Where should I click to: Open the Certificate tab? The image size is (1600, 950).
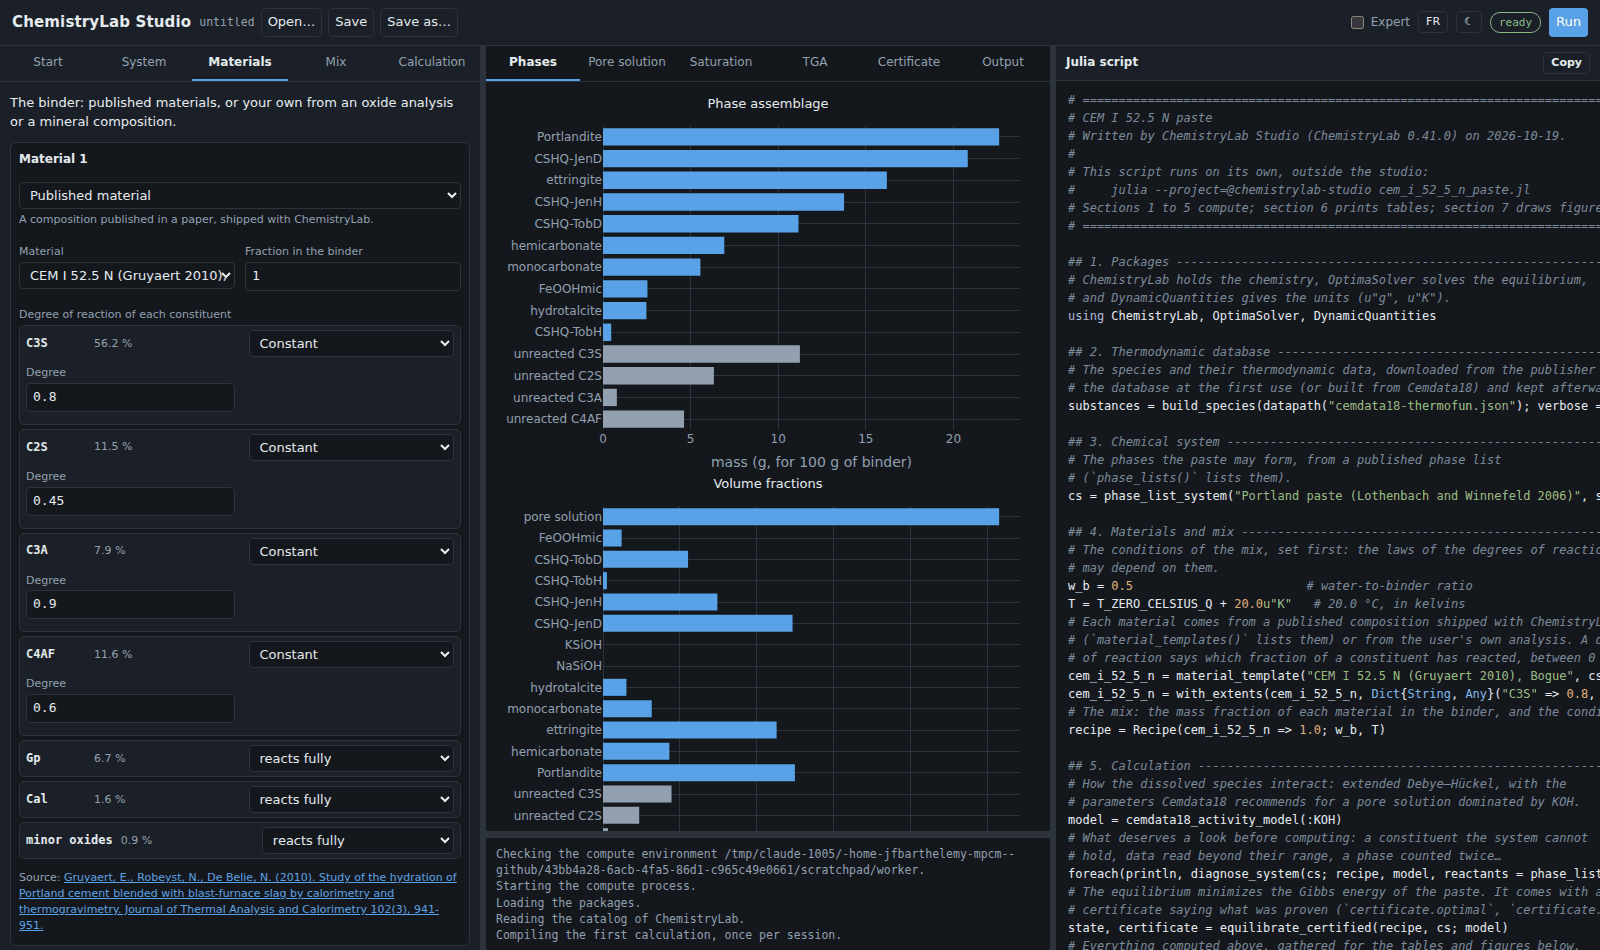point(909,62)
